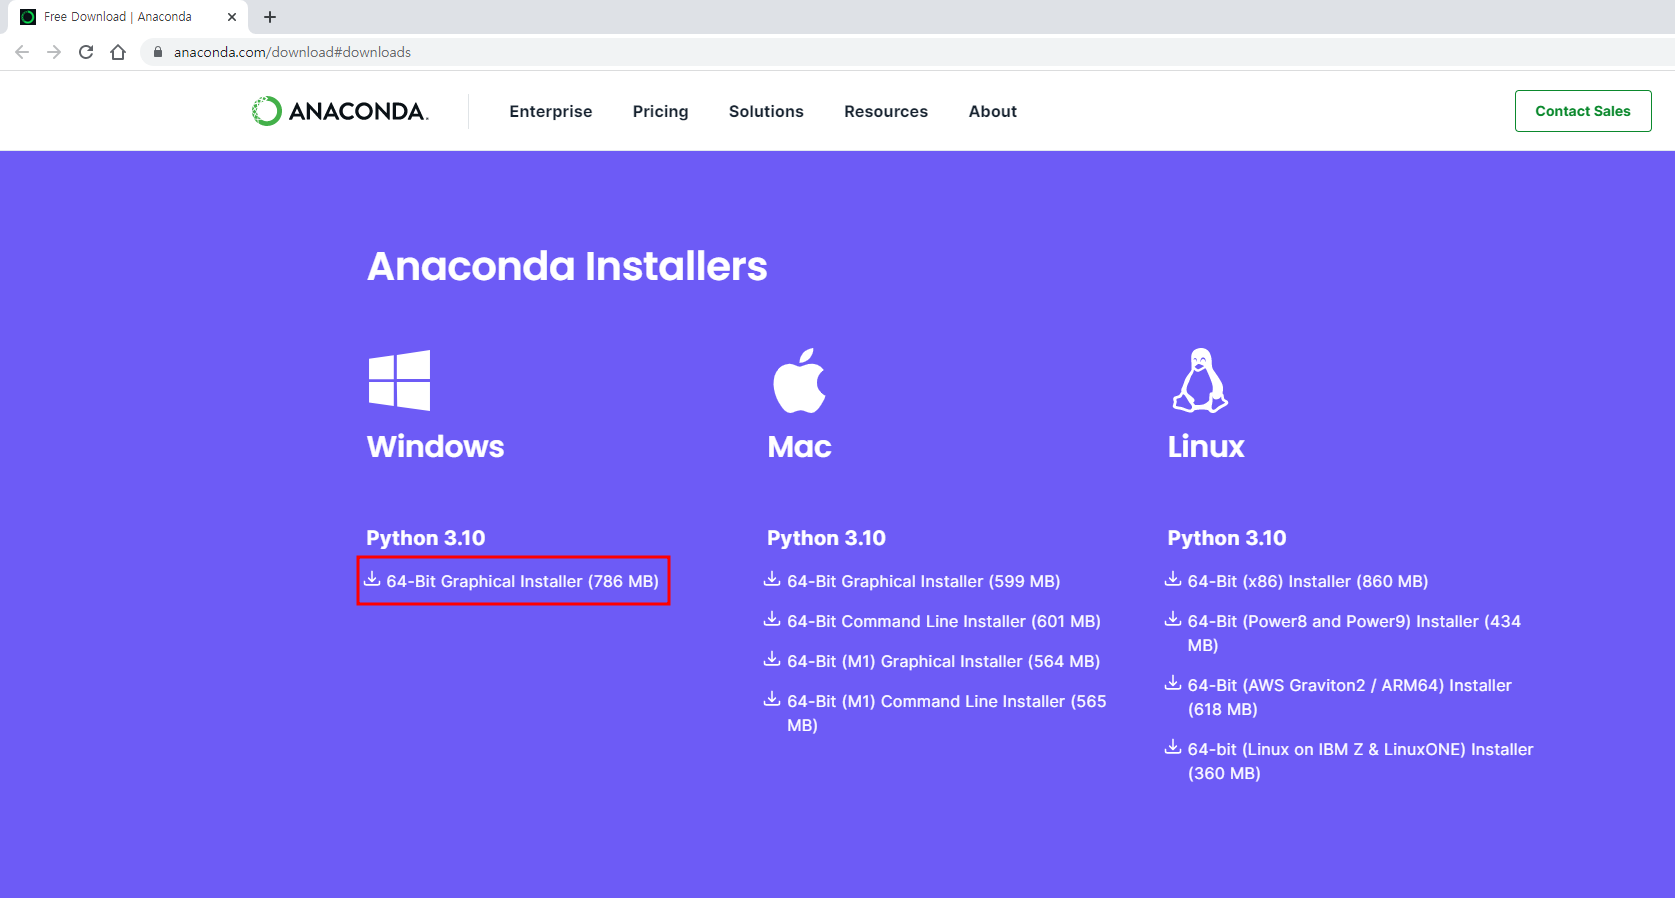Click download icon beside Mac 601 MB installer
This screenshot has height=898, width=1675.
pos(772,619)
